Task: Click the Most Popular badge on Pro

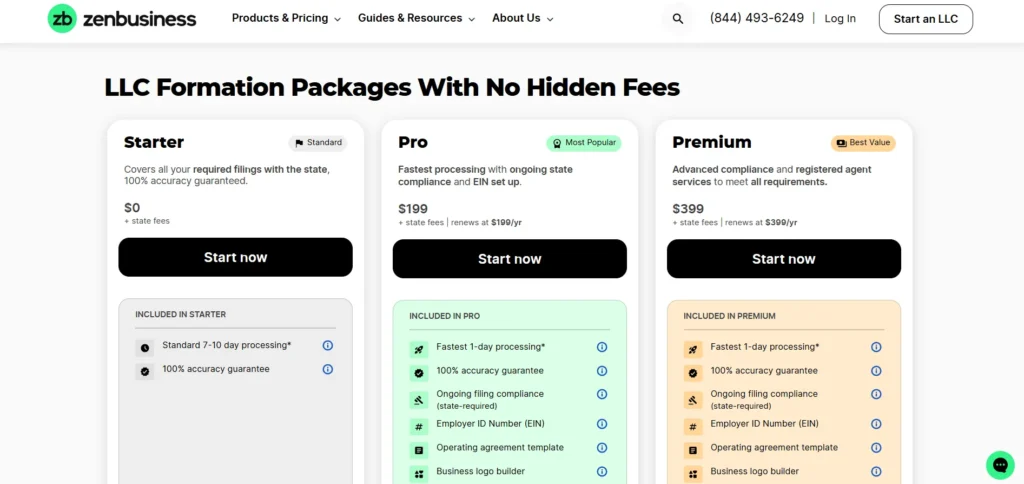Action: [583, 143]
